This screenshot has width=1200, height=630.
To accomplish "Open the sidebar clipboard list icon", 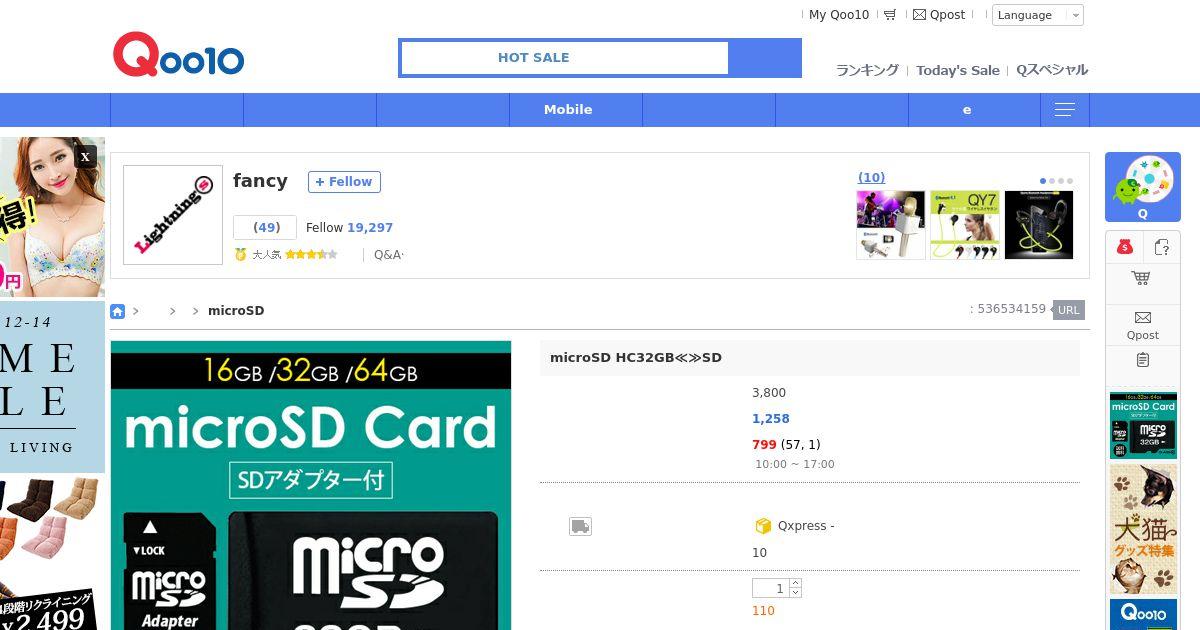I will 1143,360.
